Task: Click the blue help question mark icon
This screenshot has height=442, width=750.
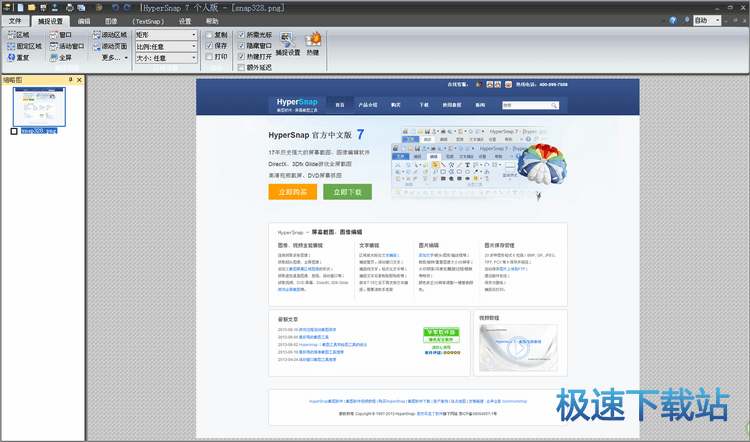Action: (x=673, y=20)
